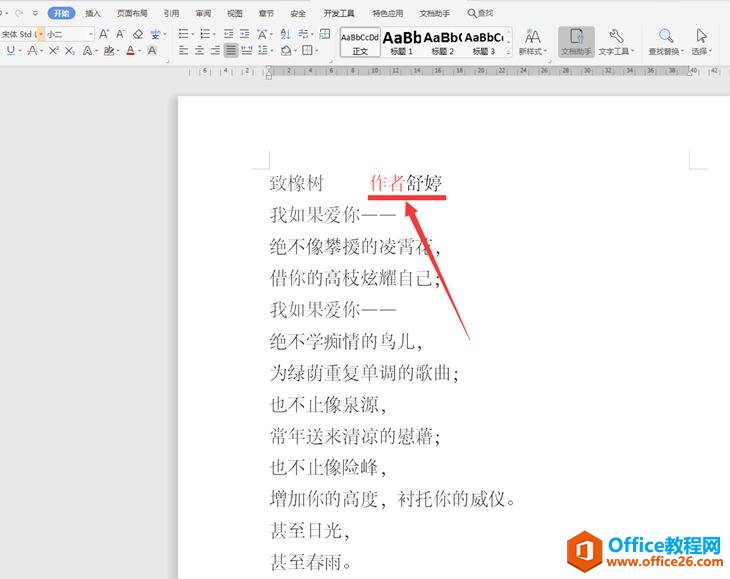Image resolution: width=730 pixels, height=579 pixels.
Task: Apply distributed alignment
Action: tap(247, 50)
